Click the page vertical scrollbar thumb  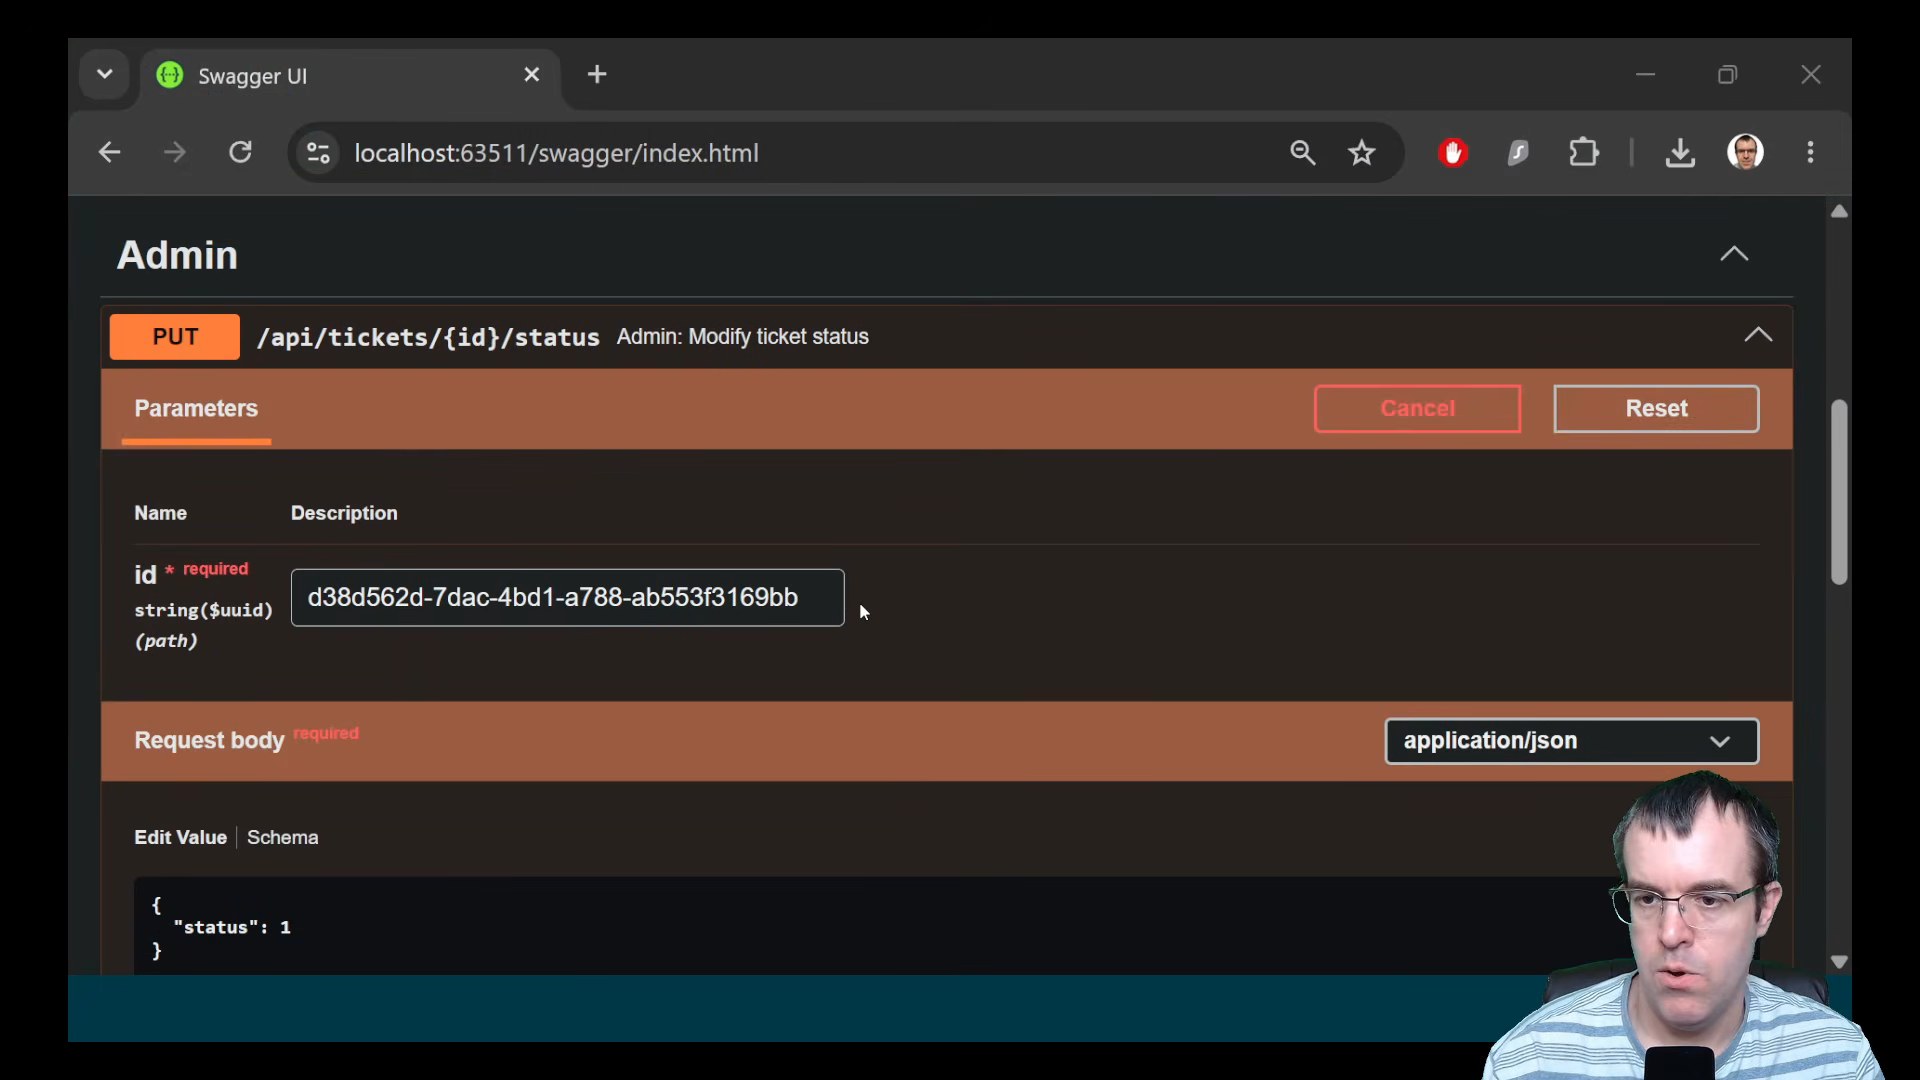1839,492
